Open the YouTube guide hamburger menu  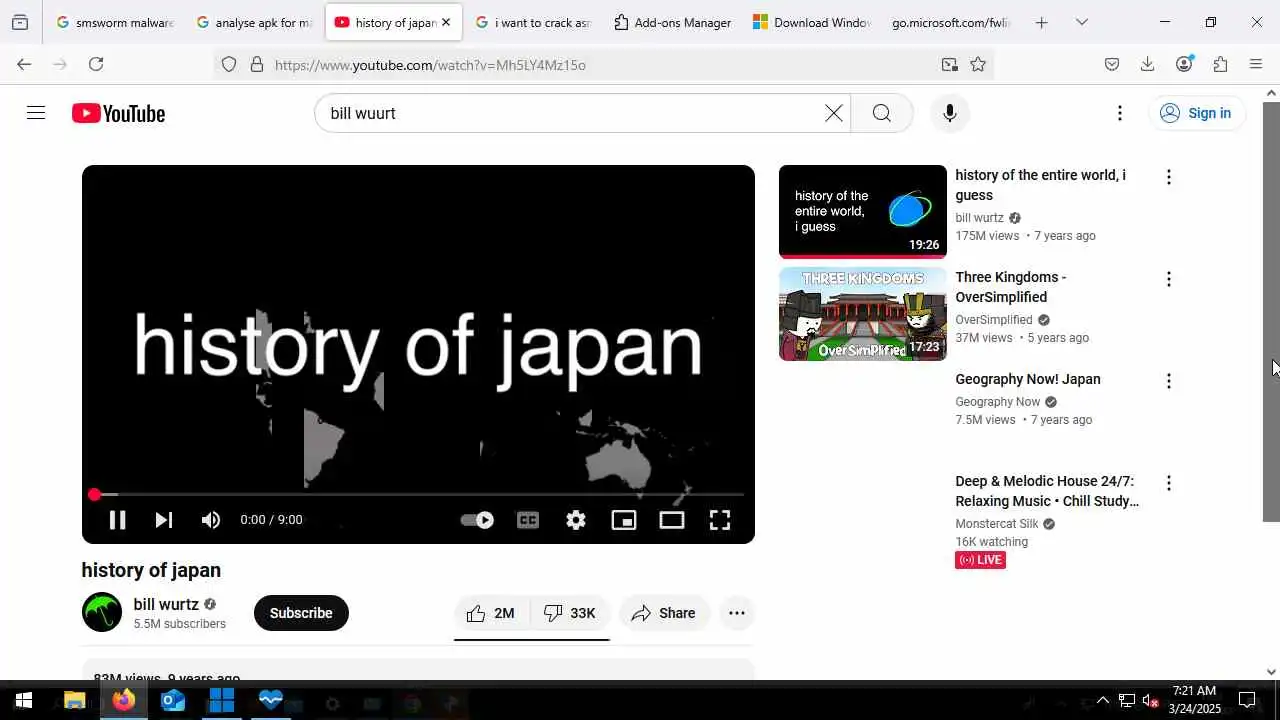pyautogui.click(x=36, y=113)
